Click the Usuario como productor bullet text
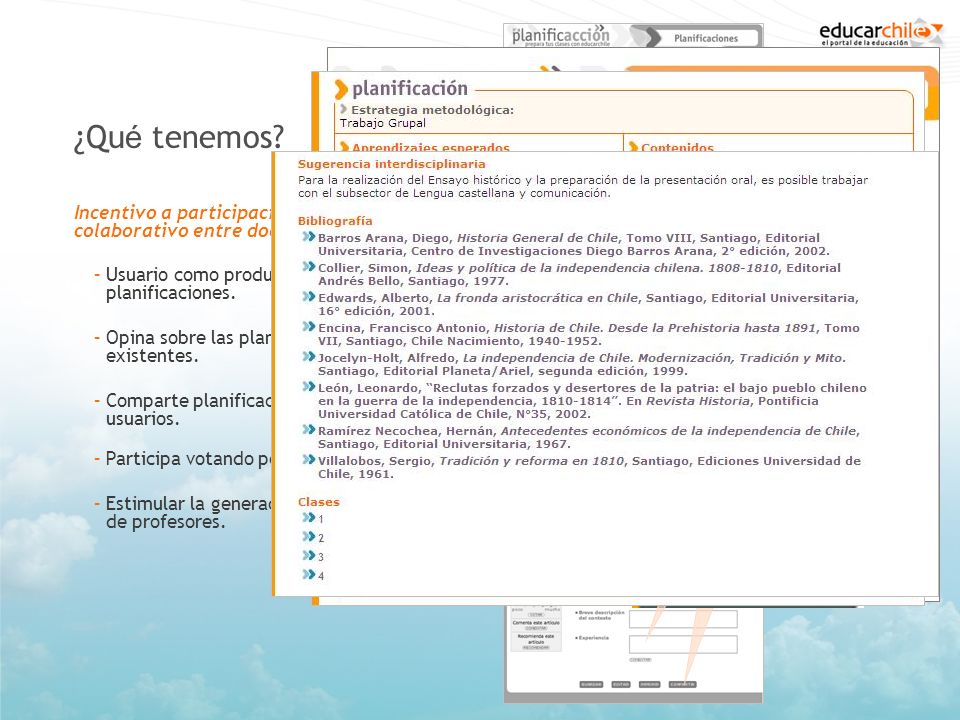The width and height of the screenshot is (960, 720). [x=189, y=283]
